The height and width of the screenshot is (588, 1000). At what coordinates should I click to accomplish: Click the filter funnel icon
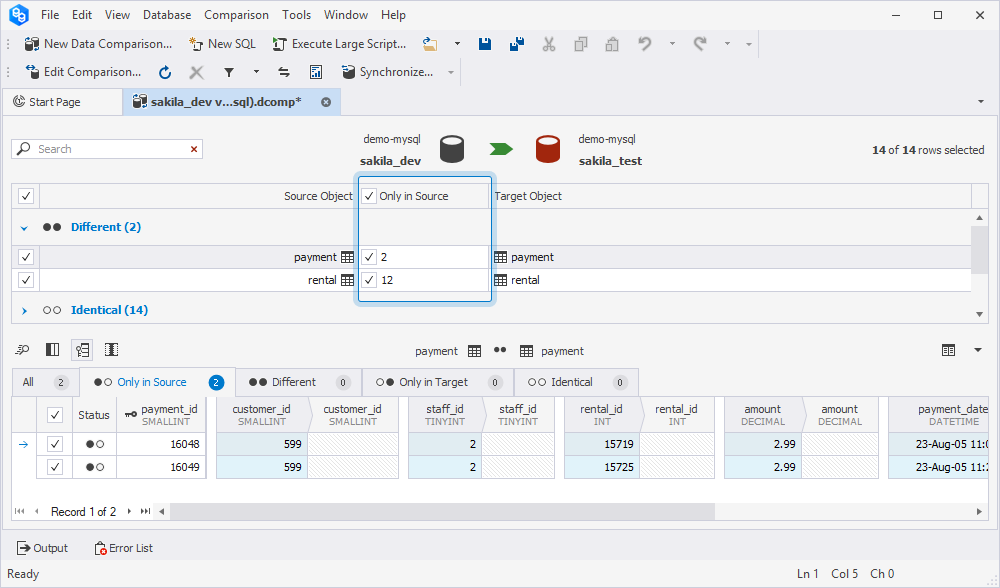pos(228,72)
